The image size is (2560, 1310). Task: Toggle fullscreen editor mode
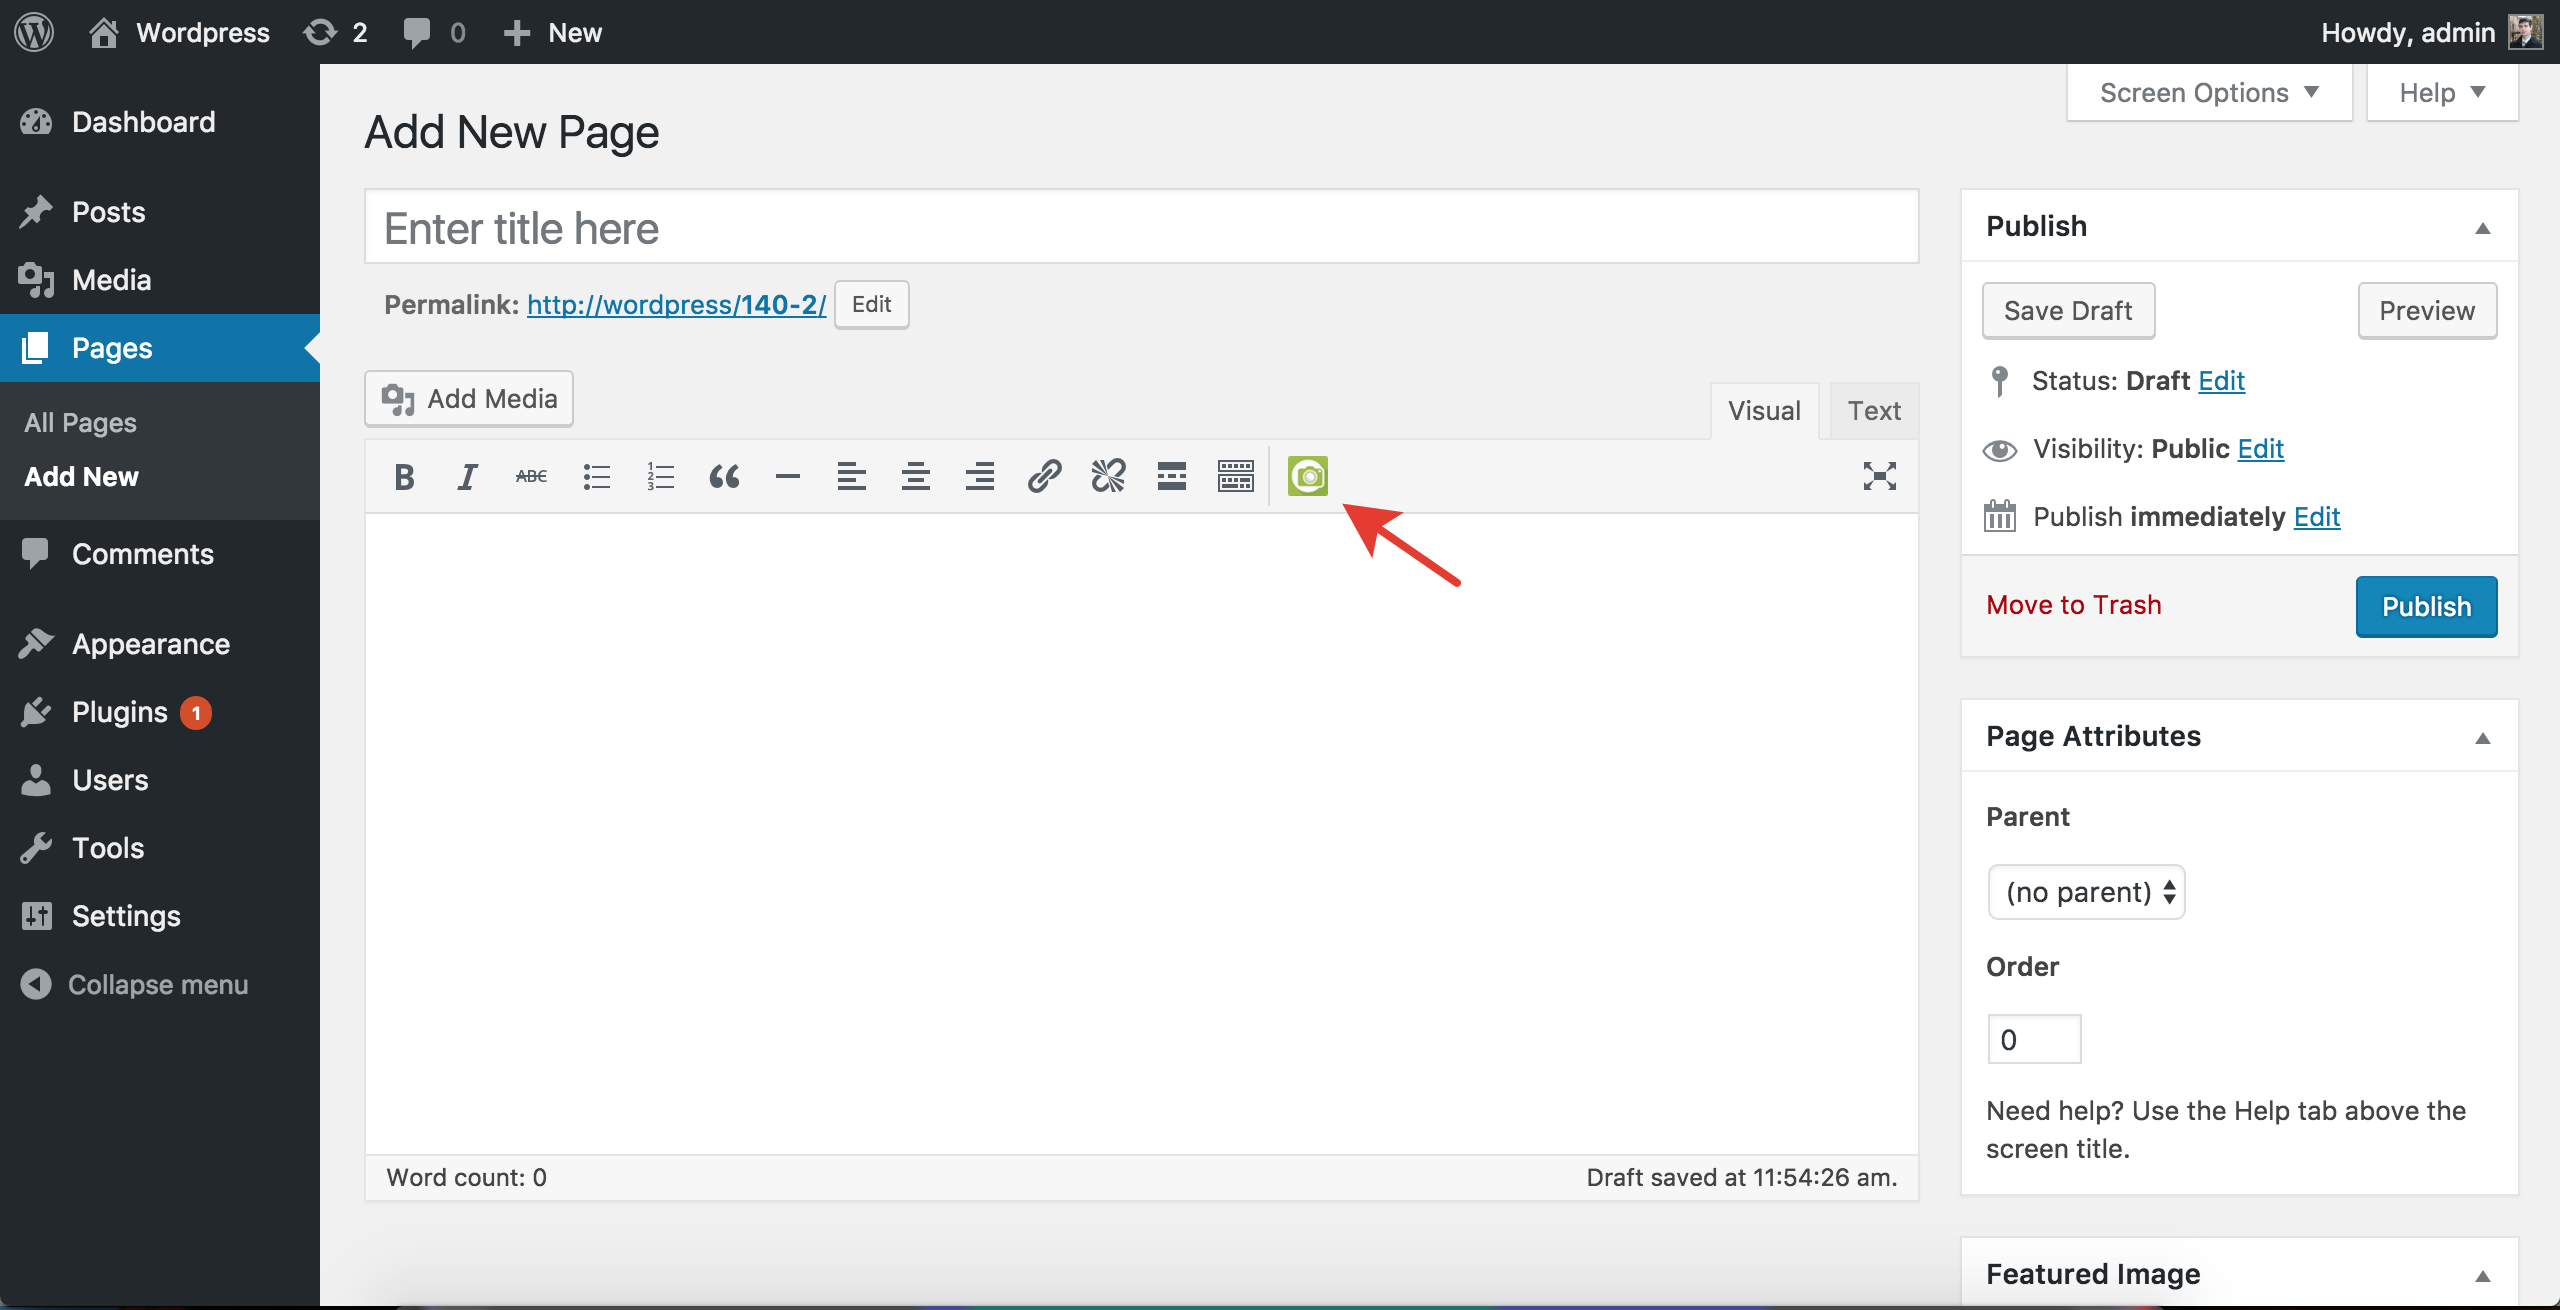pos(1880,476)
